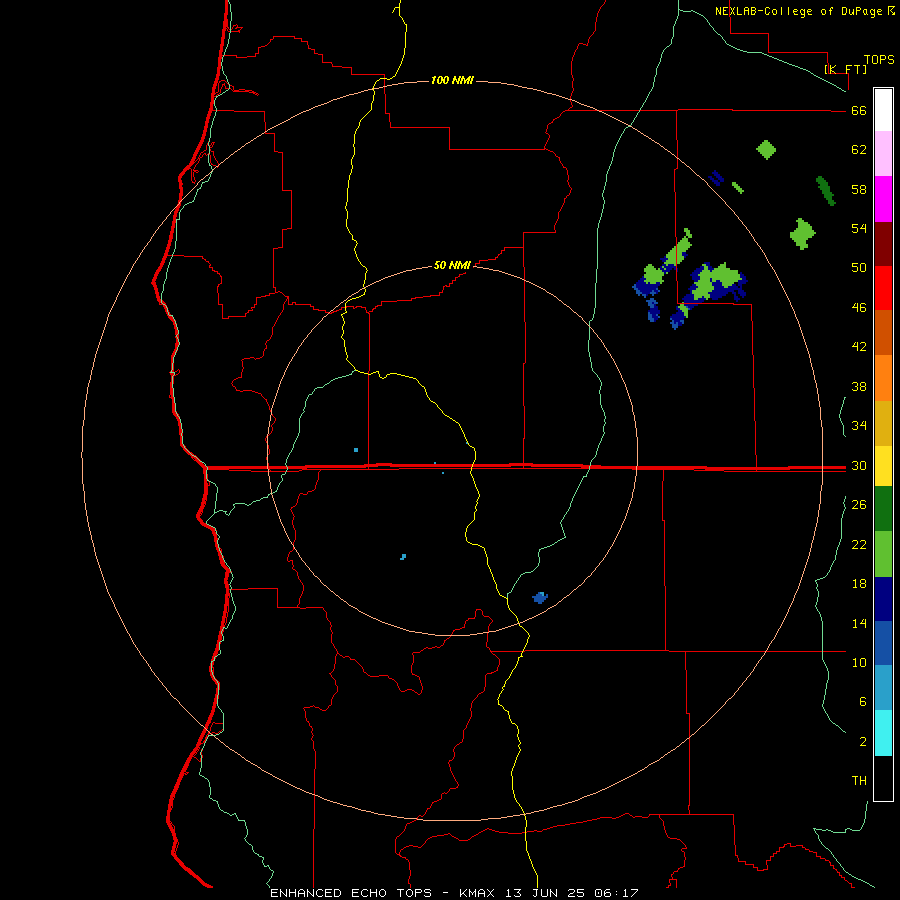Screen dimensions: 900x900
Task: Select the bright red legend swatch
Action: [x=883, y=288]
